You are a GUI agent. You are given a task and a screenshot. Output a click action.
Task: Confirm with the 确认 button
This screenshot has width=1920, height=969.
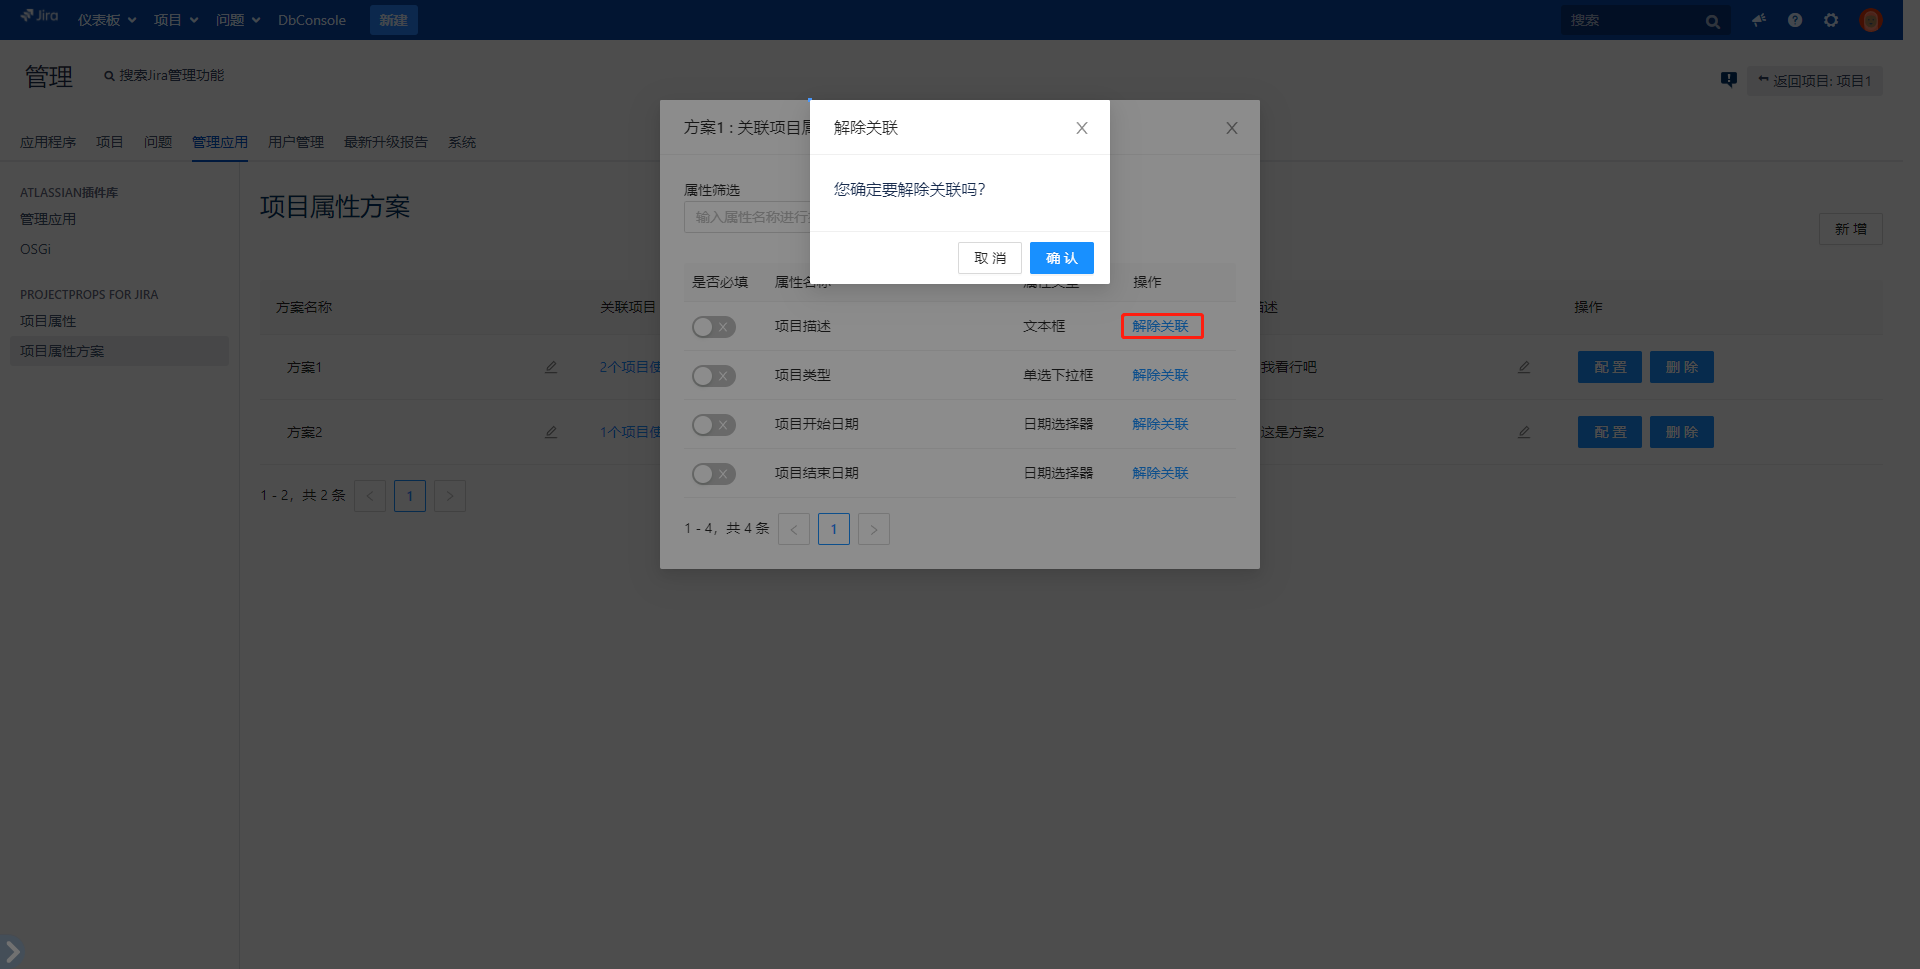(x=1061, y=258)
